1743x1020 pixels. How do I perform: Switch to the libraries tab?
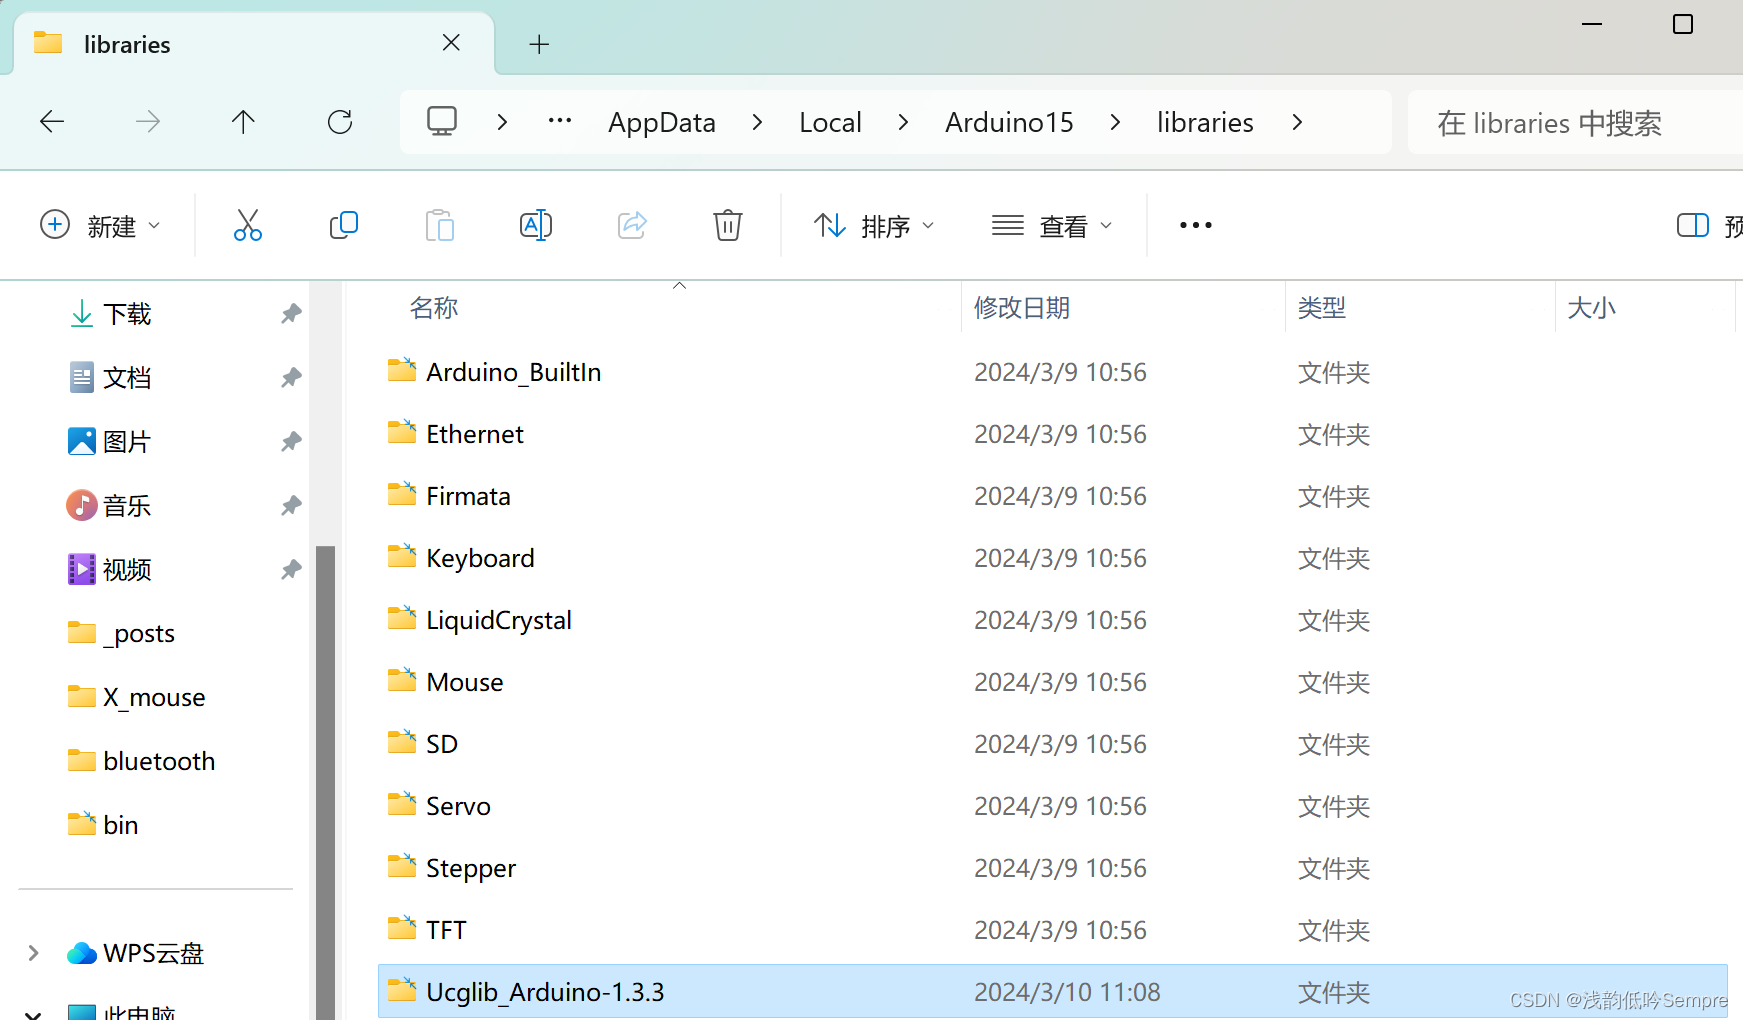pos(127,43)
